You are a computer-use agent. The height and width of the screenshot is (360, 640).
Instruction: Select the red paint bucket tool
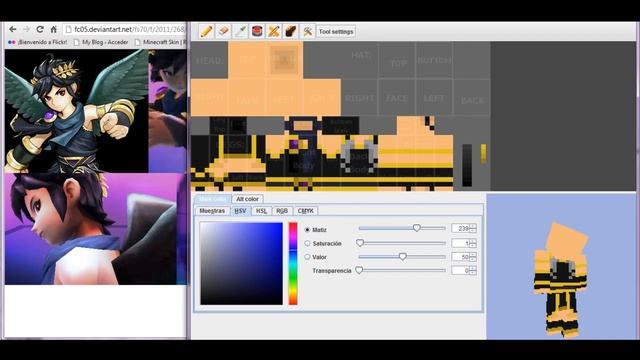[x=257, y=31]
